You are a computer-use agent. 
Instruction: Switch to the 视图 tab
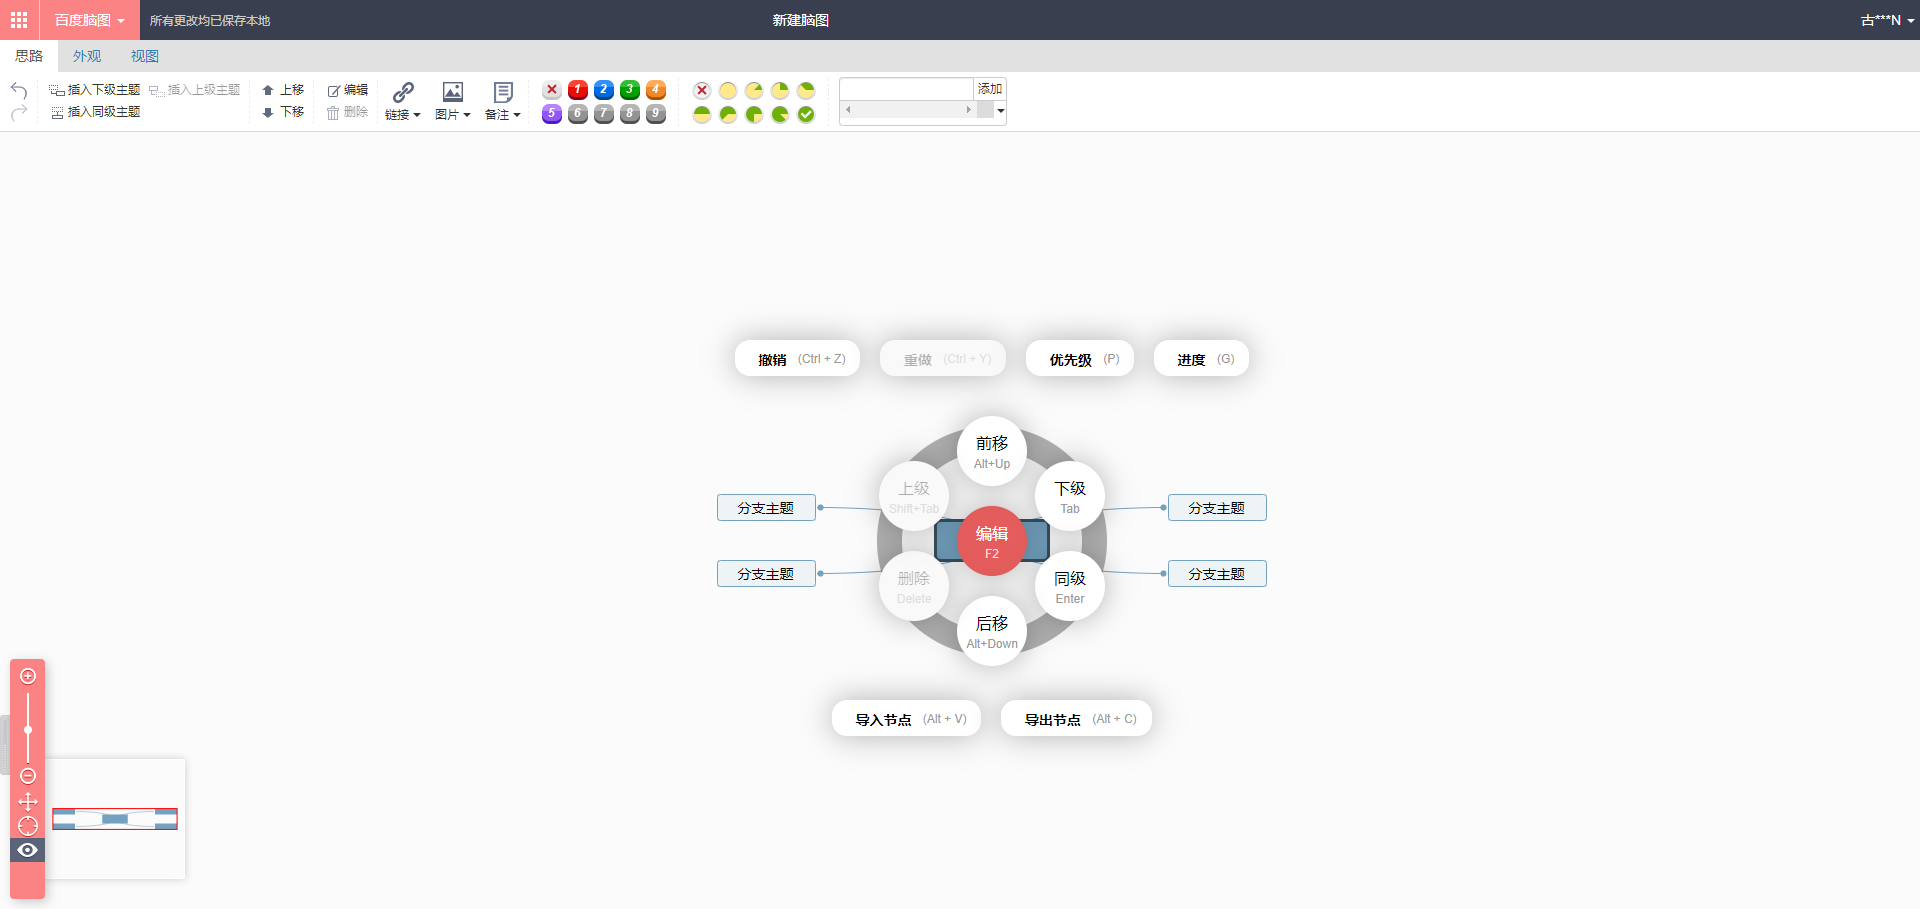coord(145,56)
